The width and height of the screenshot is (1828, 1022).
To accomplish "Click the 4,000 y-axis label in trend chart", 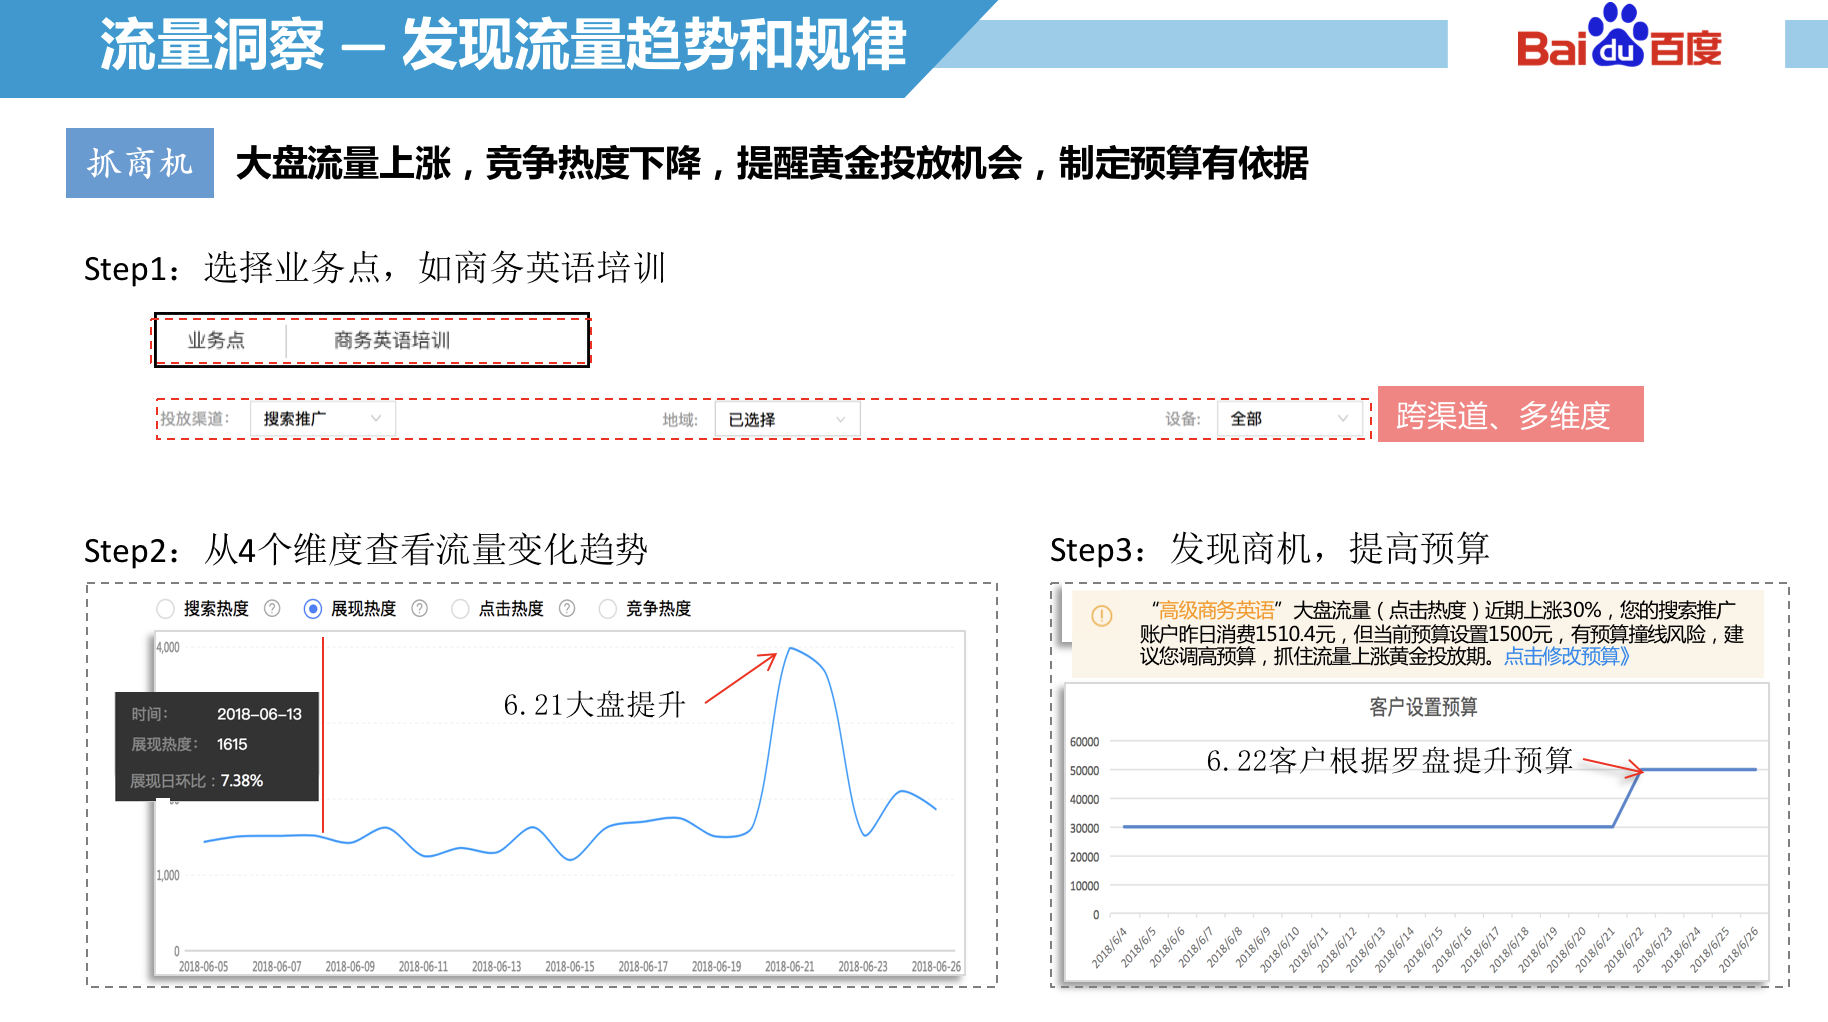I will pyautogui.click(x=168, y=648).
